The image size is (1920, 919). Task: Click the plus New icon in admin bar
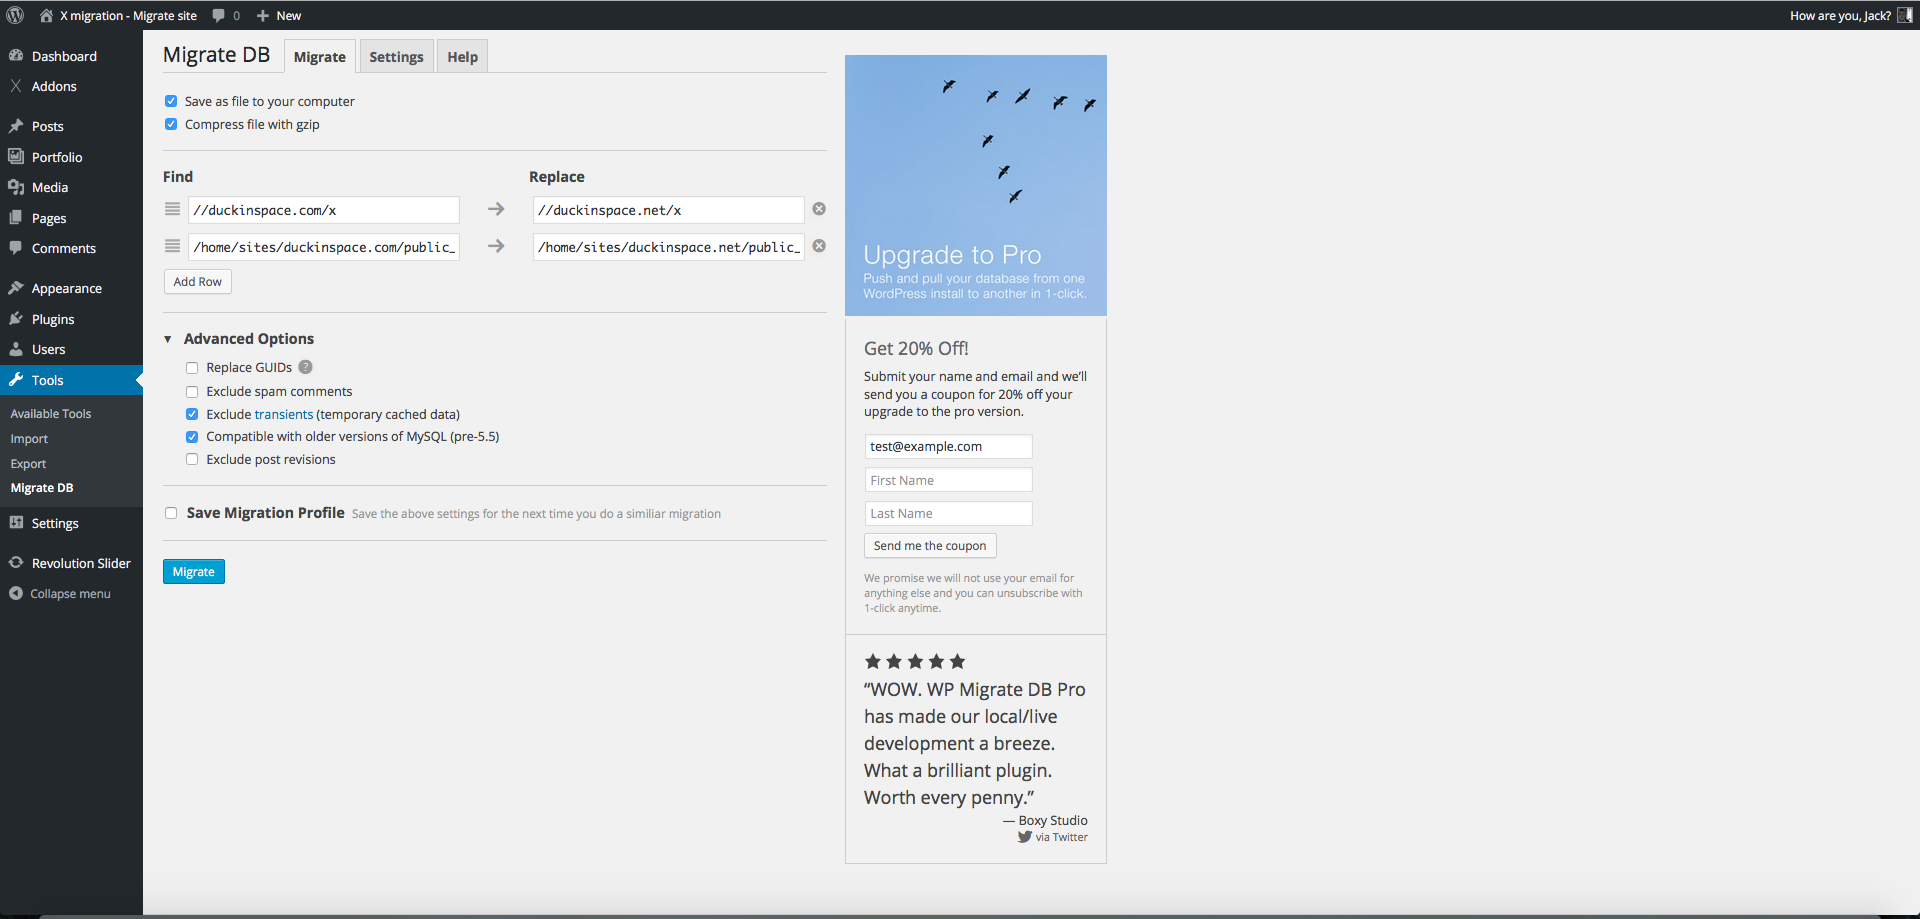tap(263, 15)
